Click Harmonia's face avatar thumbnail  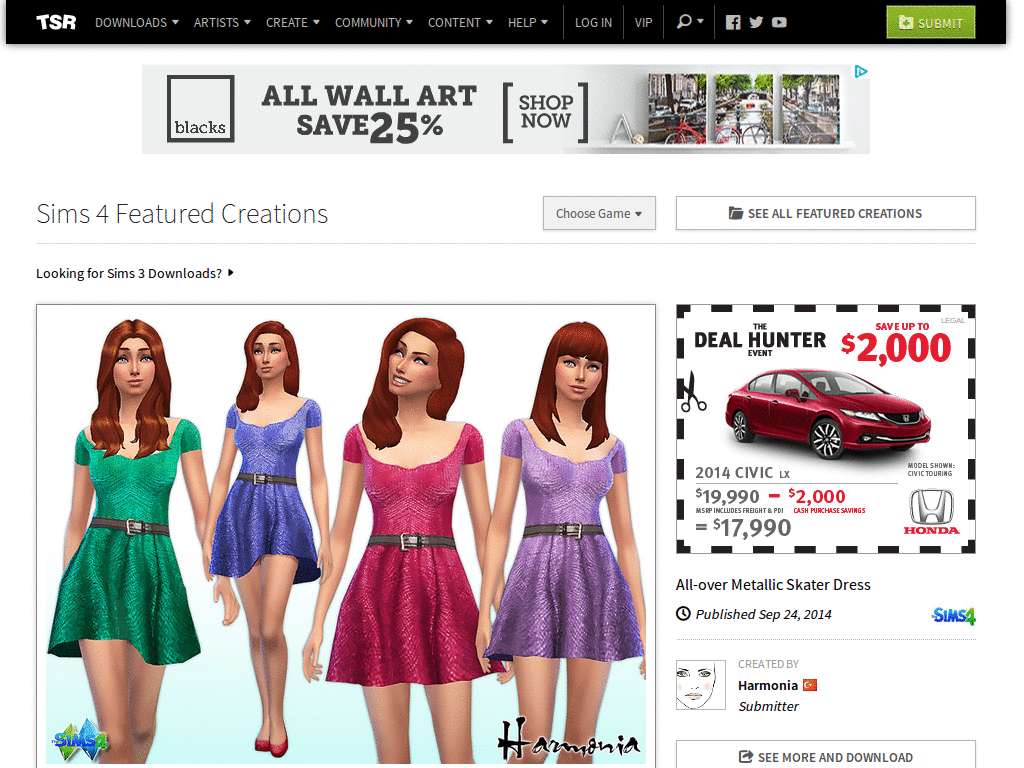coord(701,684)
